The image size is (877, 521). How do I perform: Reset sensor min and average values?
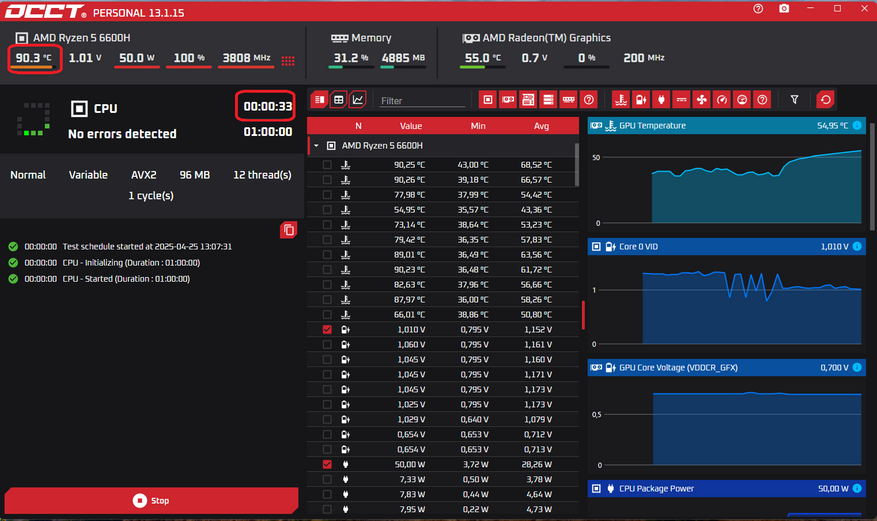click(826, 100)
